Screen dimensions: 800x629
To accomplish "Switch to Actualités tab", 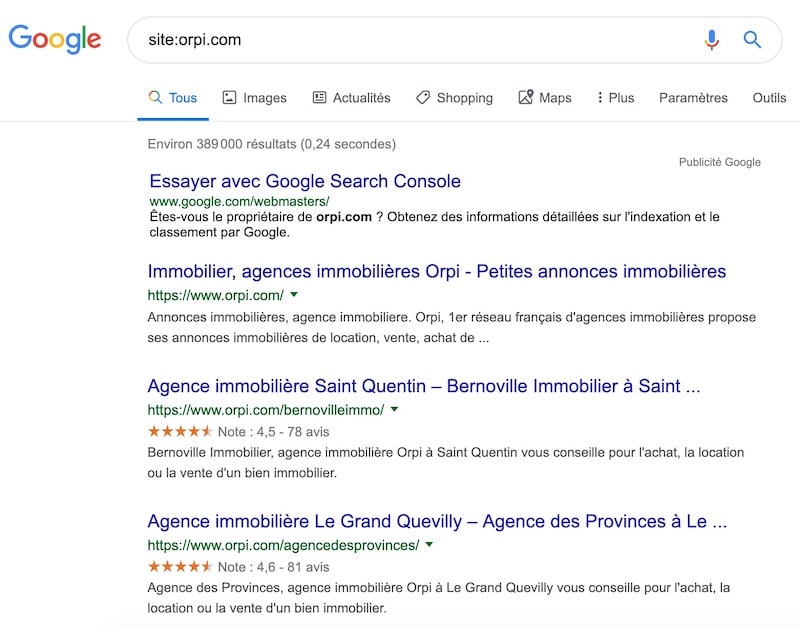I will pyautogui.click(x=351, y=98).
